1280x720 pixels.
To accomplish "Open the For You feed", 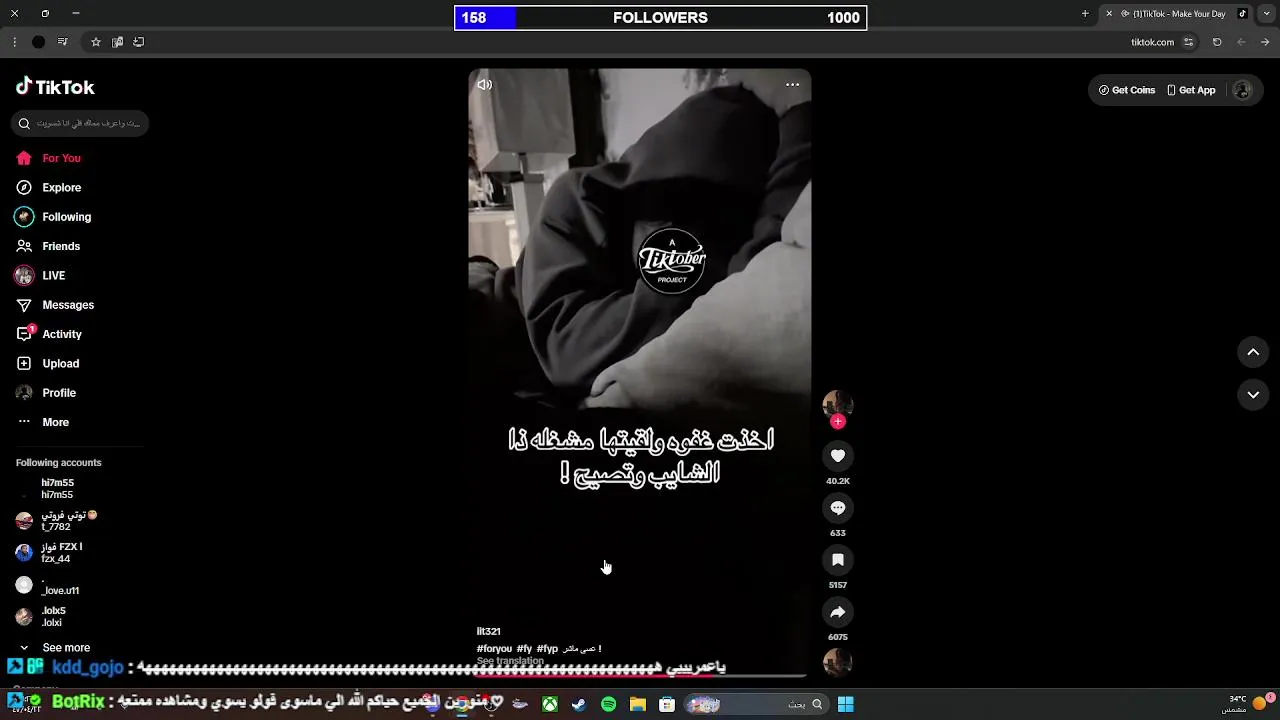I will click(x=48, y=158).
